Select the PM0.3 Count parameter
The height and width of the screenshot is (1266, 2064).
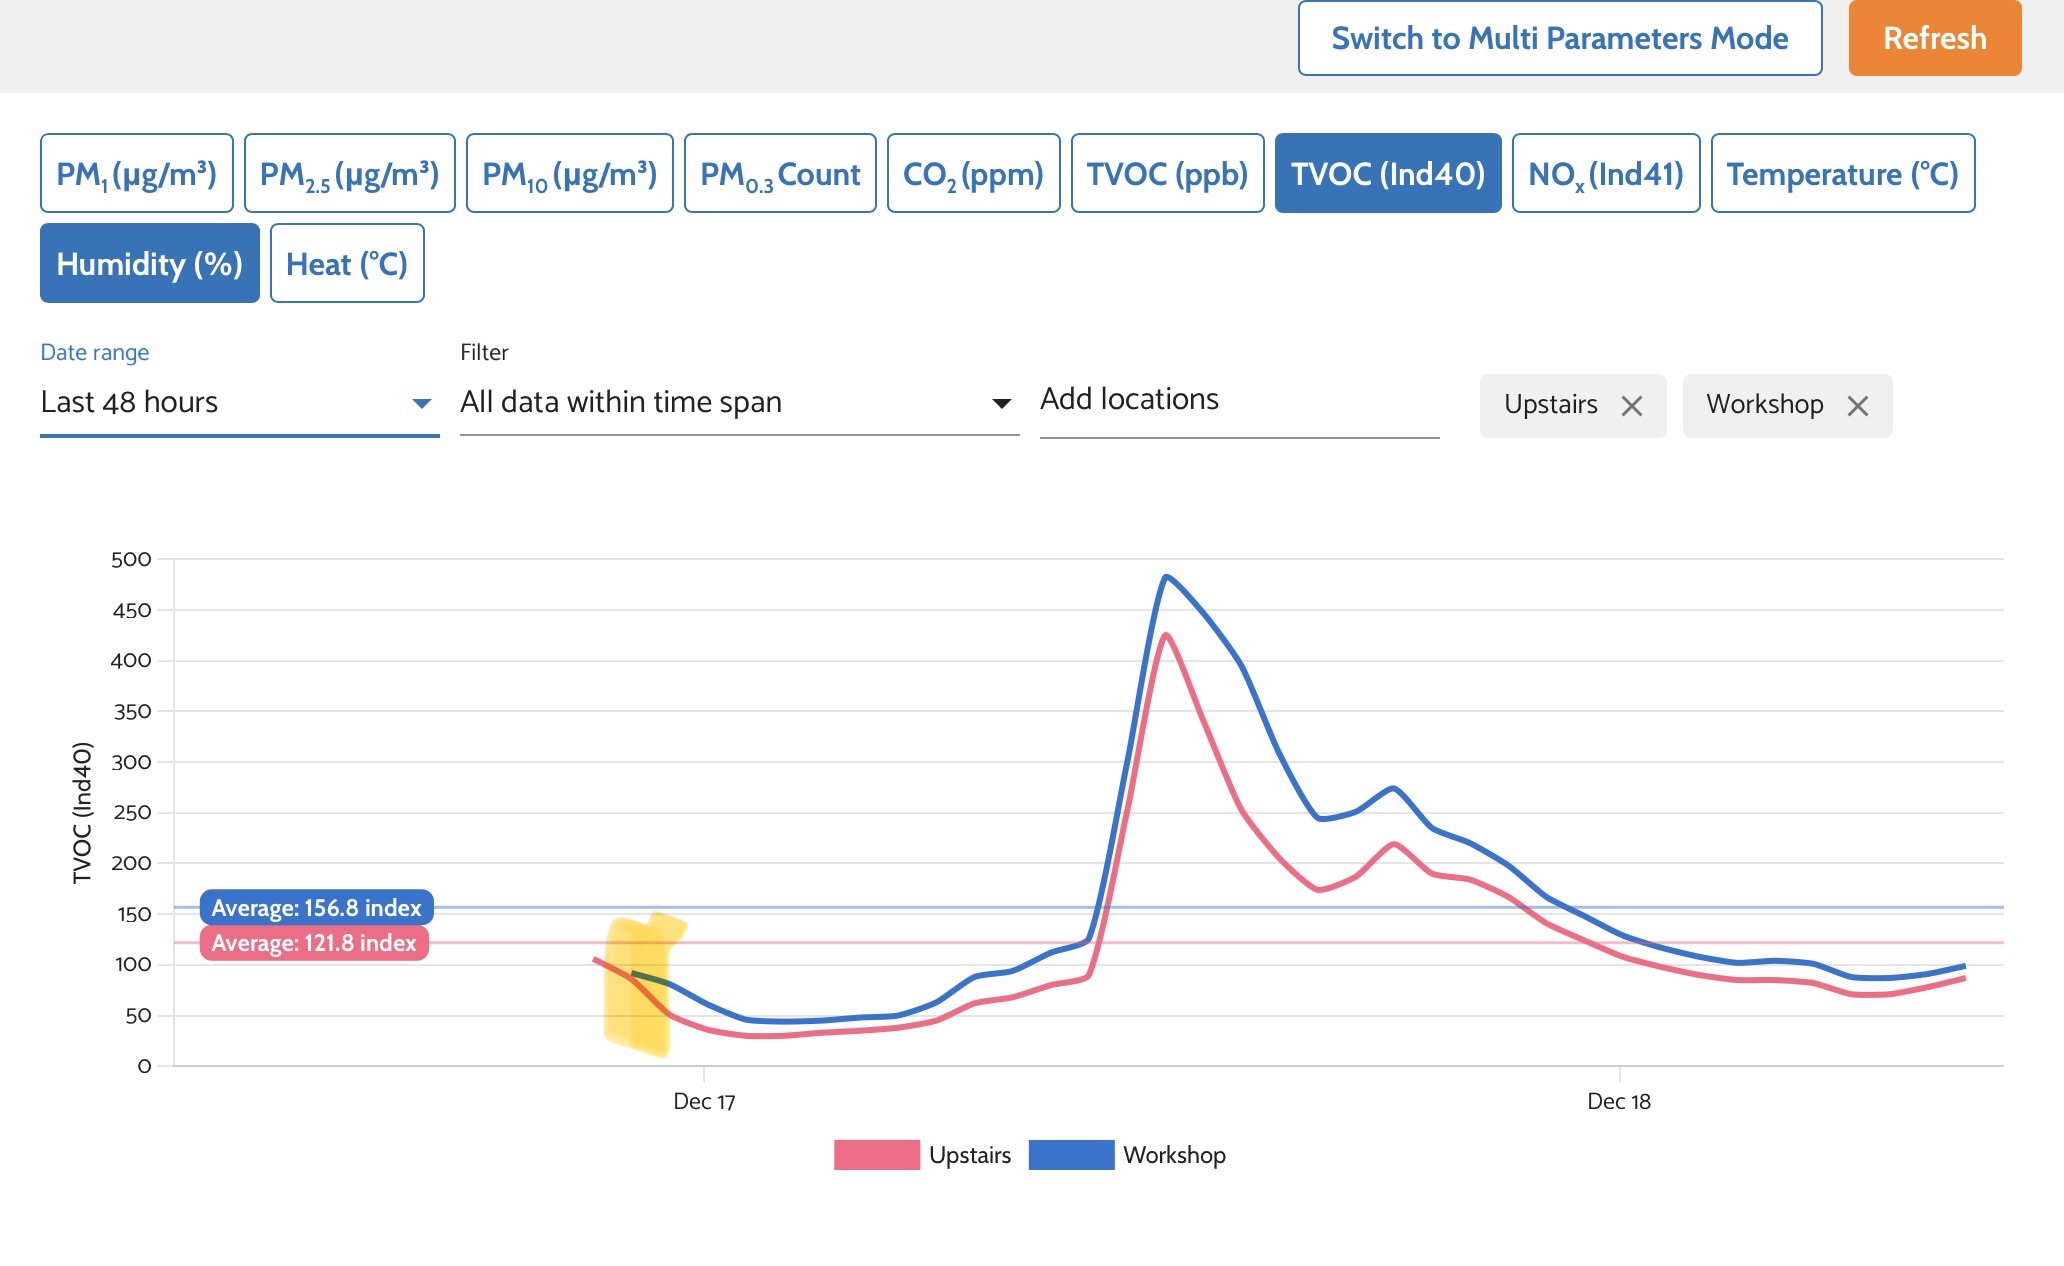click(x=780, y=174)
